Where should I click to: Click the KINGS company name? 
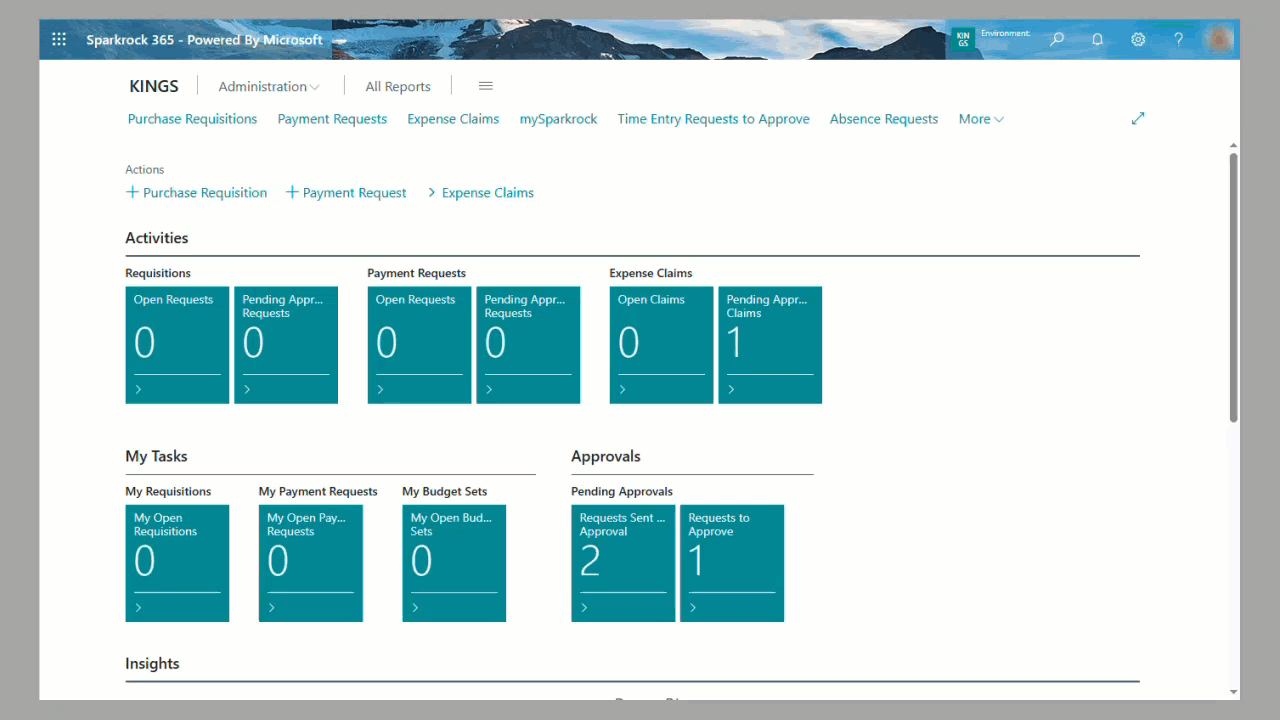pos(154,86)
